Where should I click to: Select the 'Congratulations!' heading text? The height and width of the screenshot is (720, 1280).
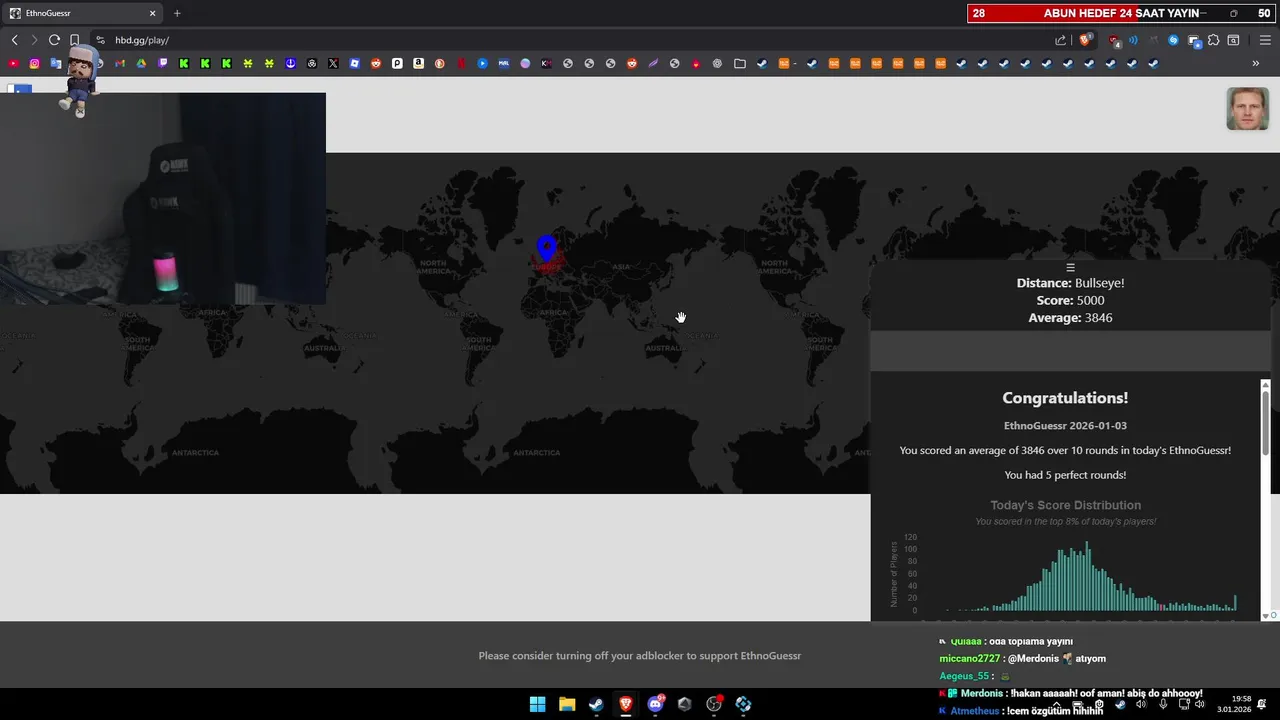[x=1065, y=398]
